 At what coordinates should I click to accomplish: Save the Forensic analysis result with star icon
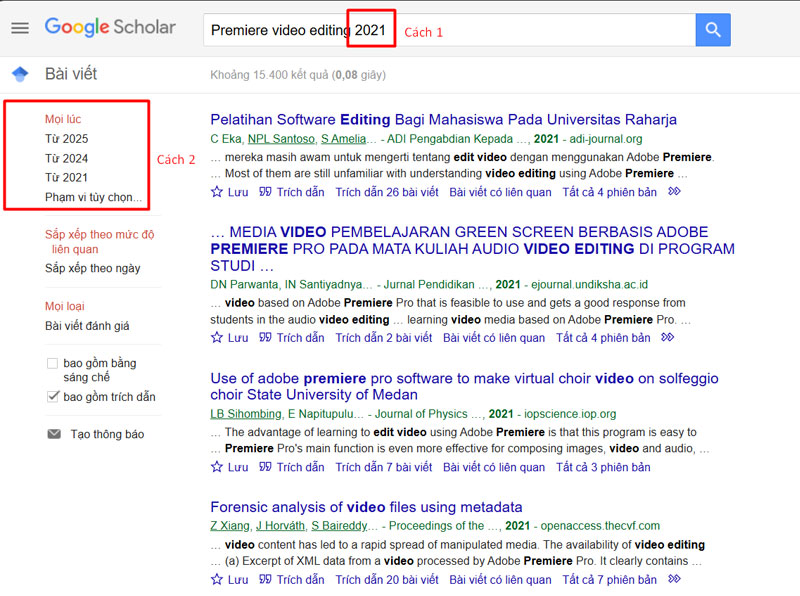point(217,580)
